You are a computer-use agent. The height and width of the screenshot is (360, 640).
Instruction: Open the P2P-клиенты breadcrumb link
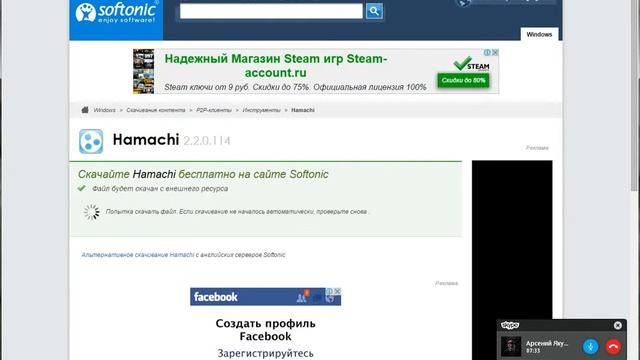(x=214, y=110)
